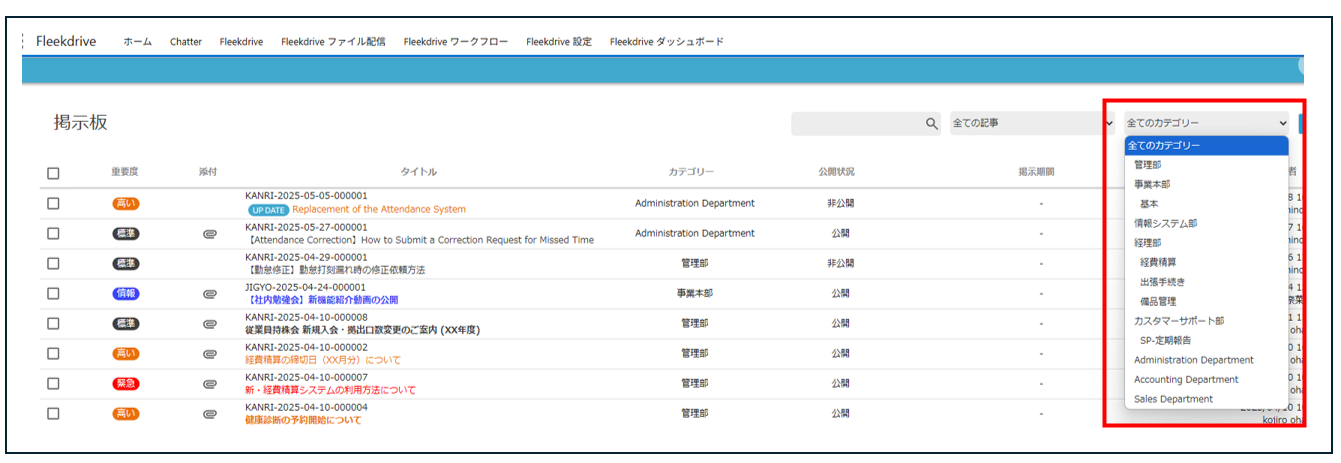This screenshot has width=1341, height=463.
Task: Open 【勤怠修正】勤怠打刻漏れ時の修正依頼方法 article
Action: (335, 270)
